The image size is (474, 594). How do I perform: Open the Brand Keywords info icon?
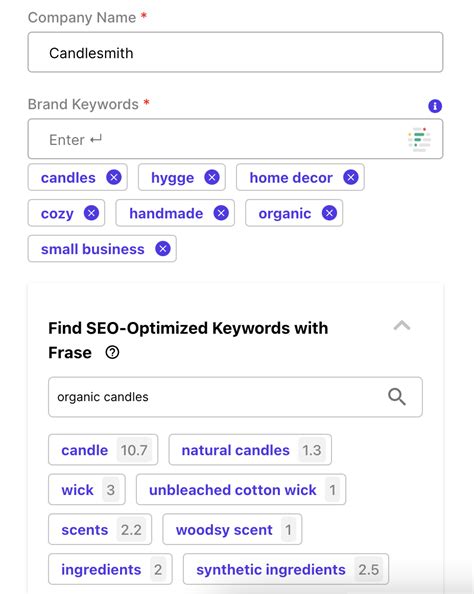point(435,106)
